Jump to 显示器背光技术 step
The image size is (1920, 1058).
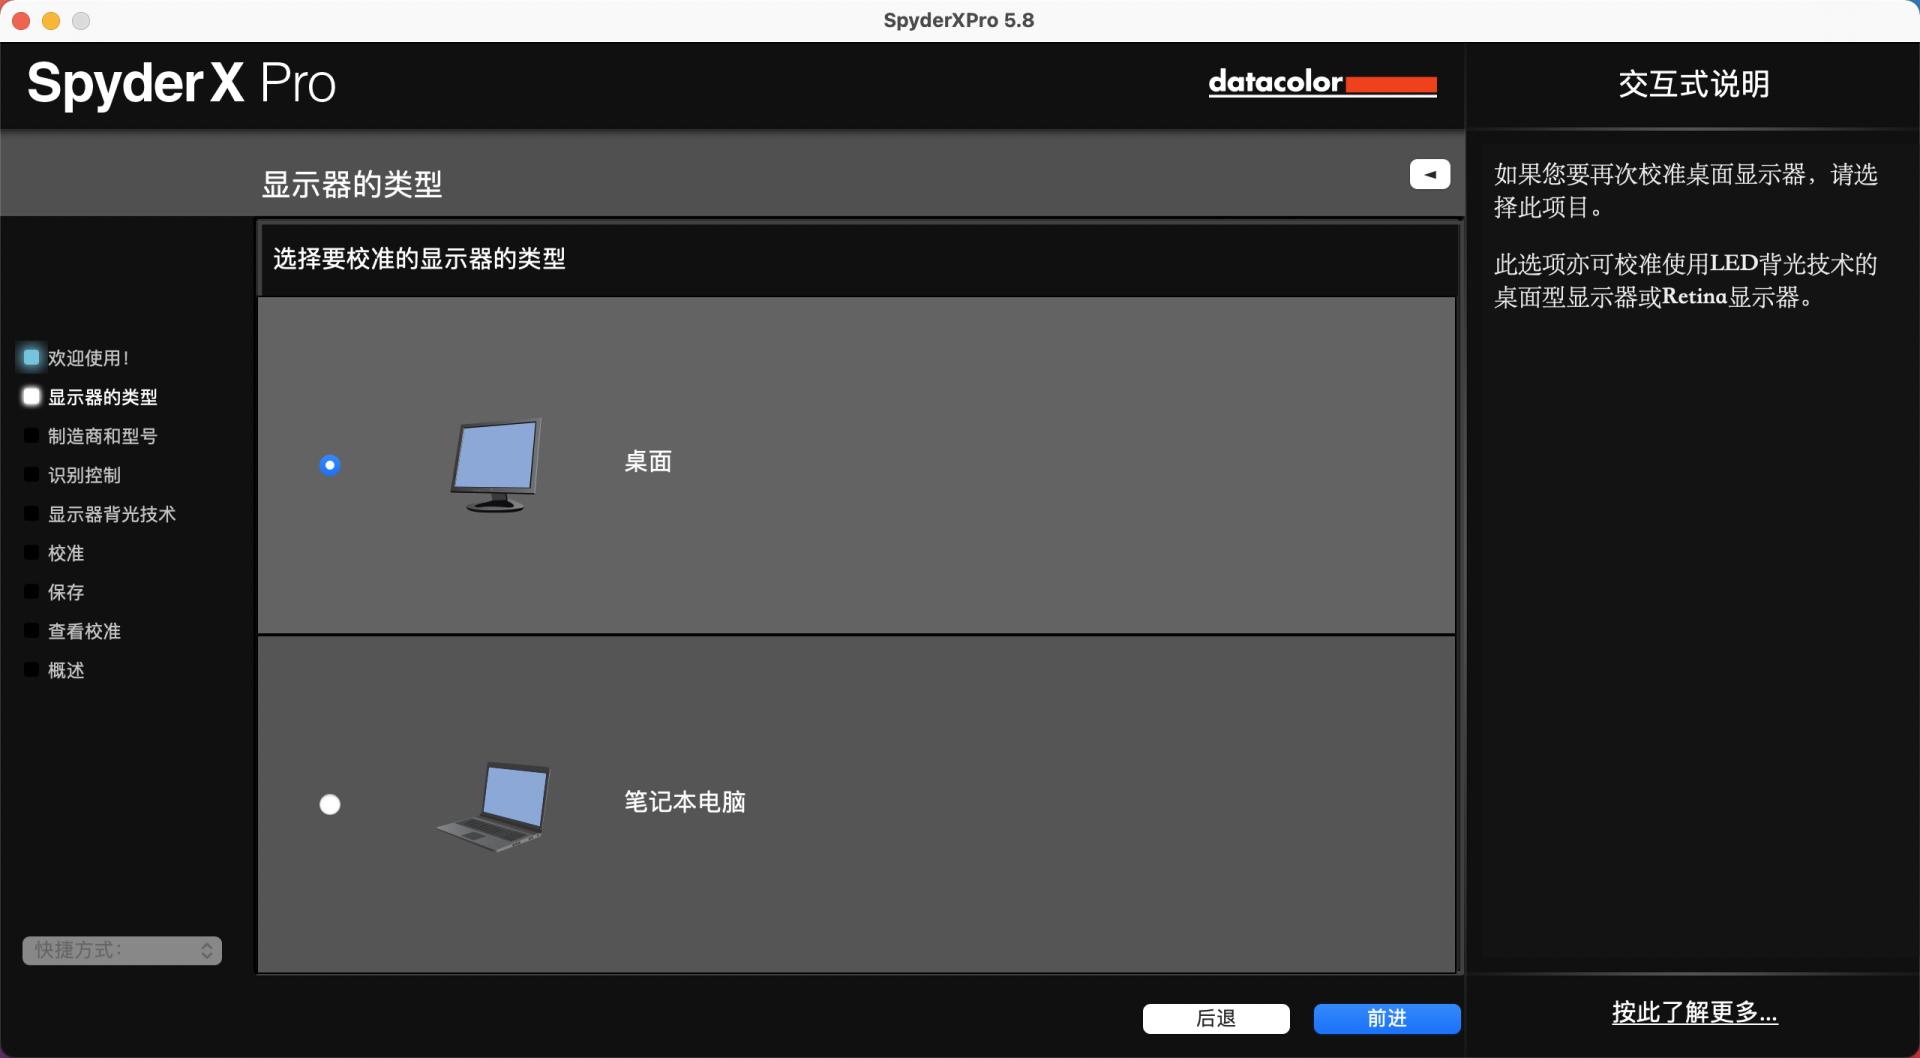point(111,514)
